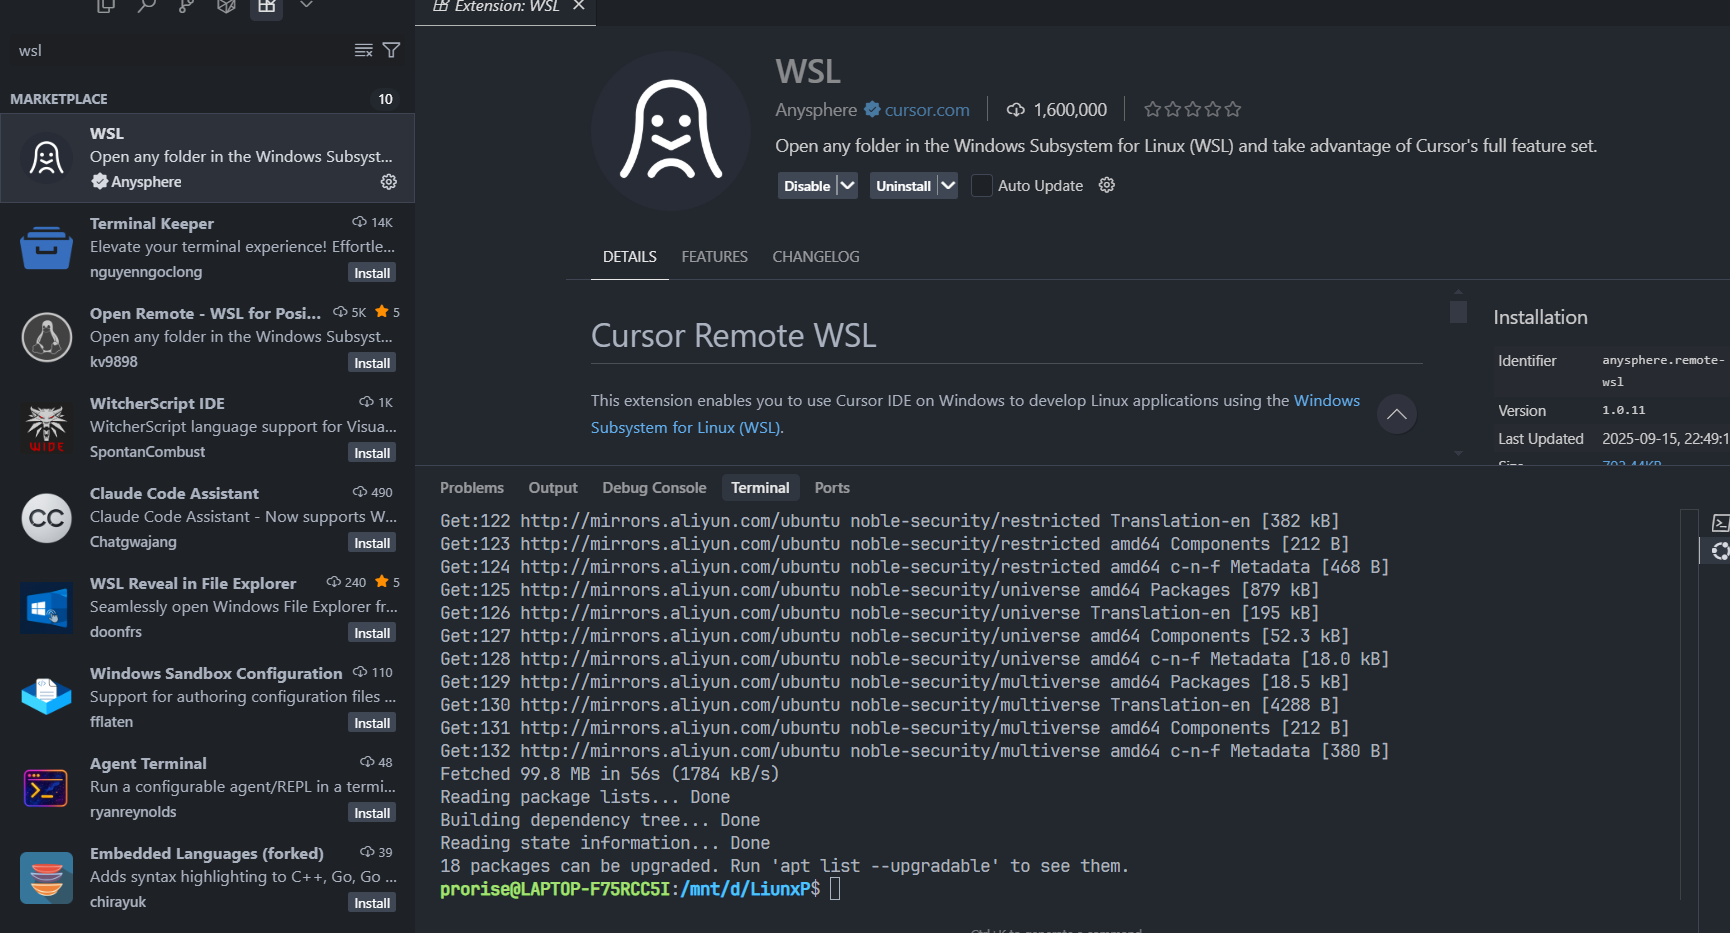The image size is (1730, 933).
Task: Open the Uninstall dropdown arrow
Action: (948, 186)
